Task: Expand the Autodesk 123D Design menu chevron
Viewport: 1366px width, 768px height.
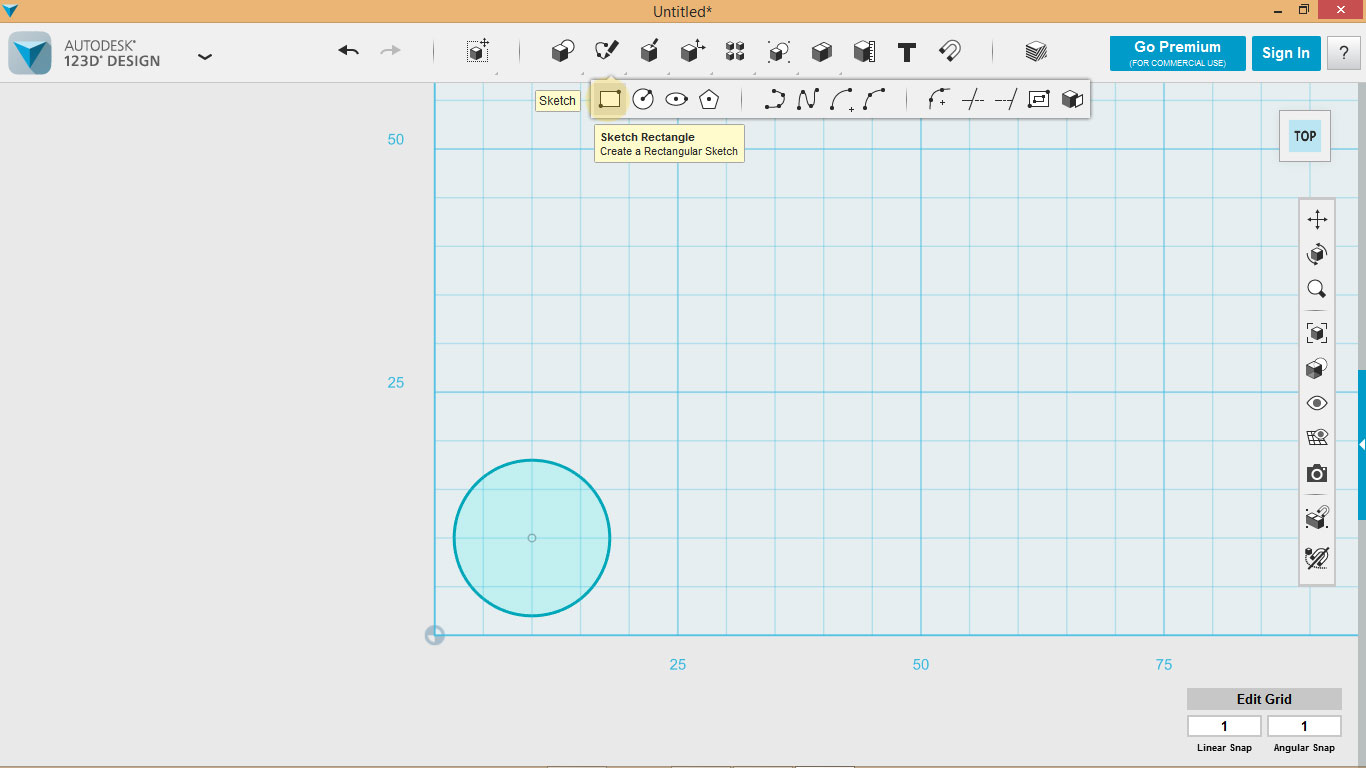Action: [x=205, y=57]
